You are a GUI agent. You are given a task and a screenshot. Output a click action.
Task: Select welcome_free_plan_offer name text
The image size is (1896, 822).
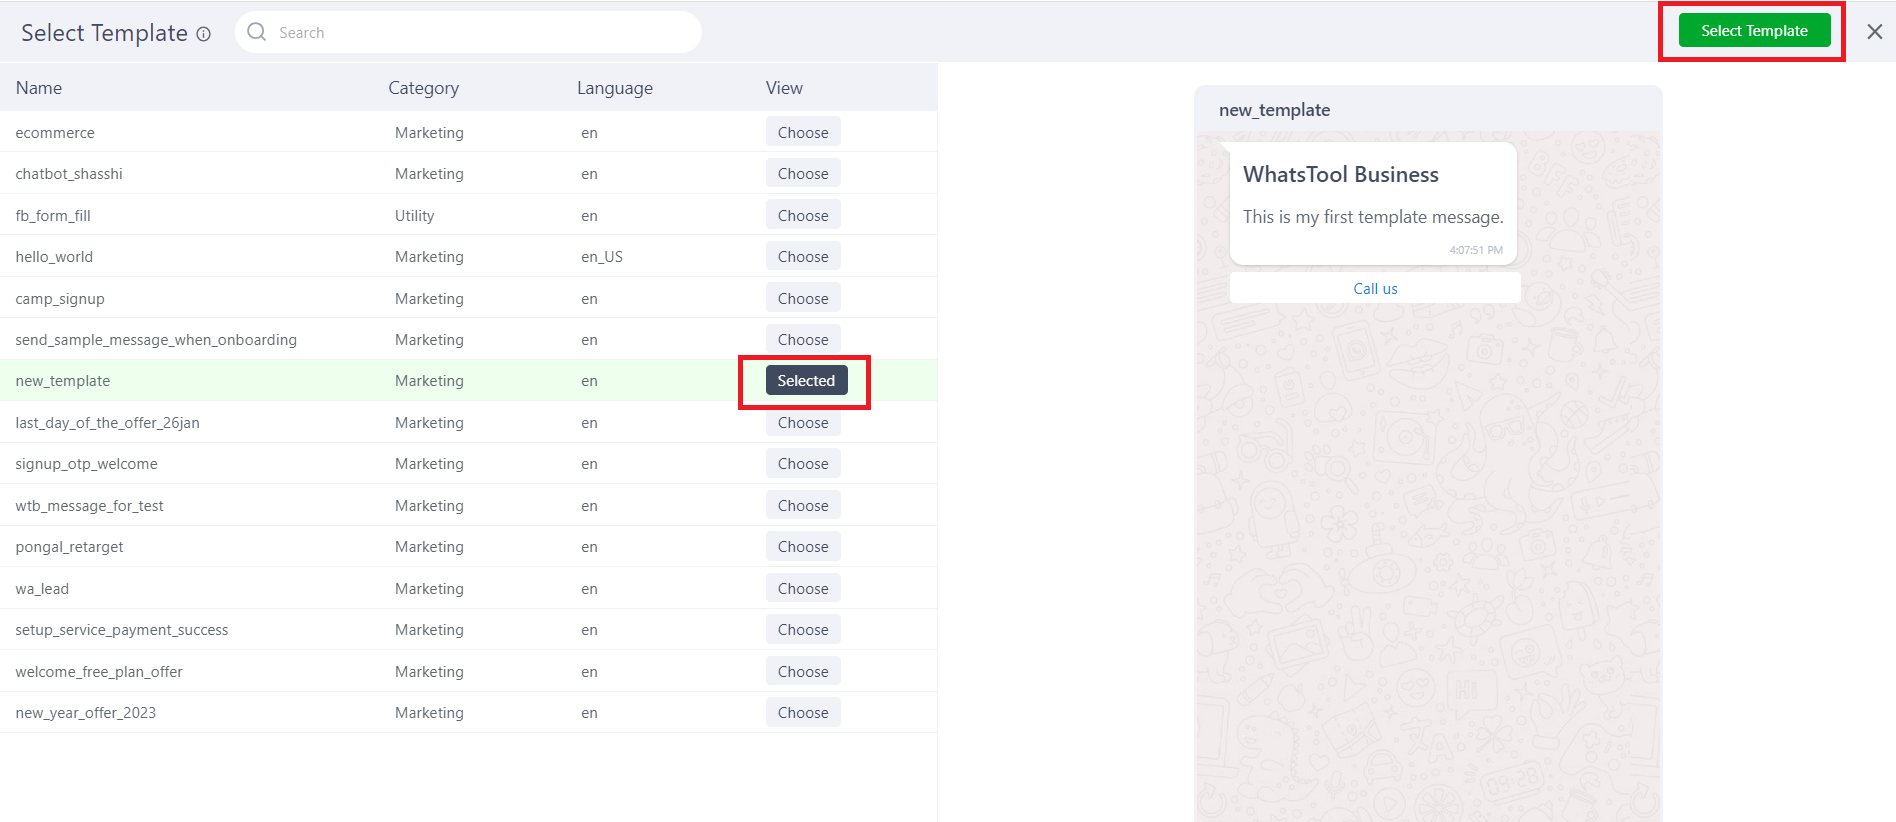point(99,671)
